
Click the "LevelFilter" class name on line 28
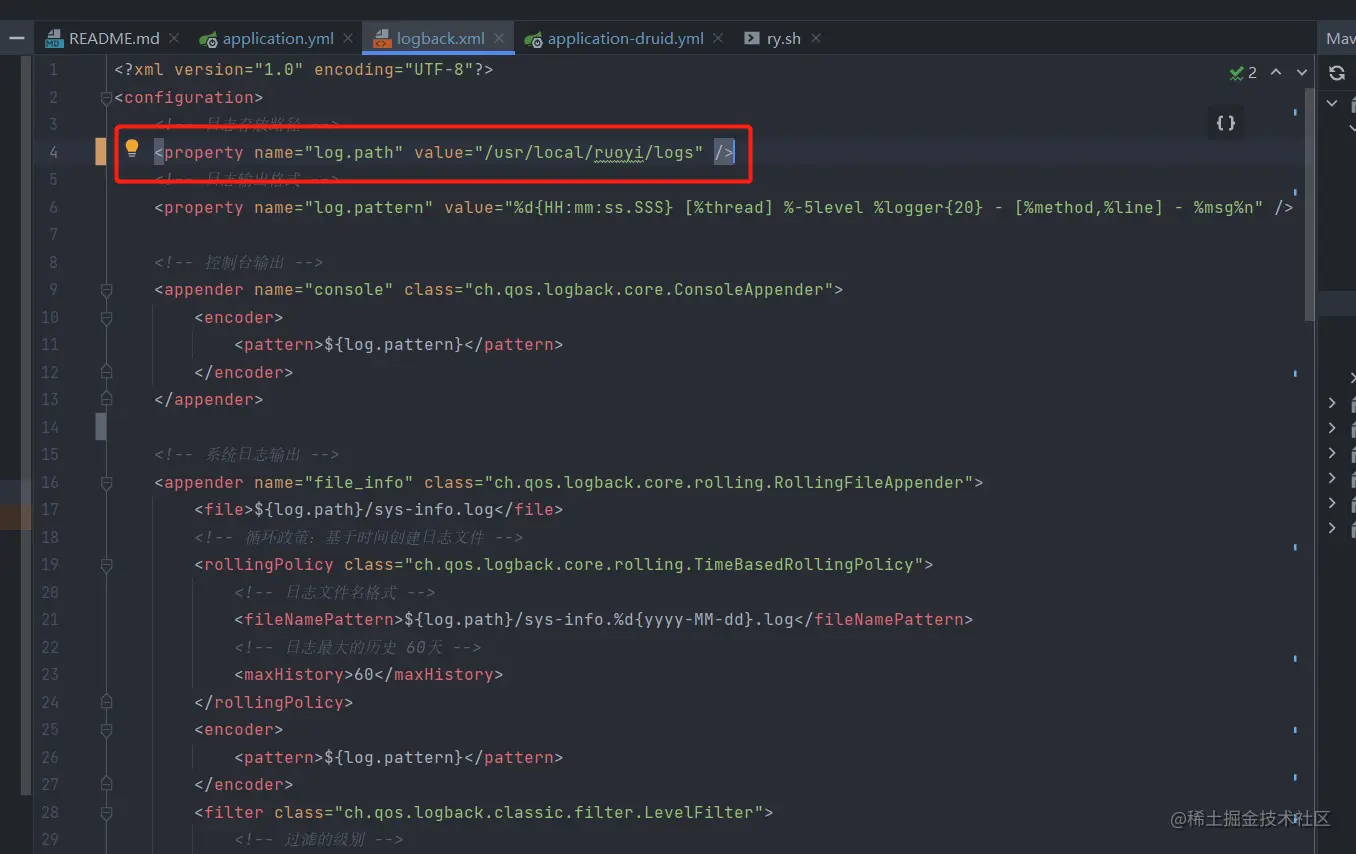[698, 812]
